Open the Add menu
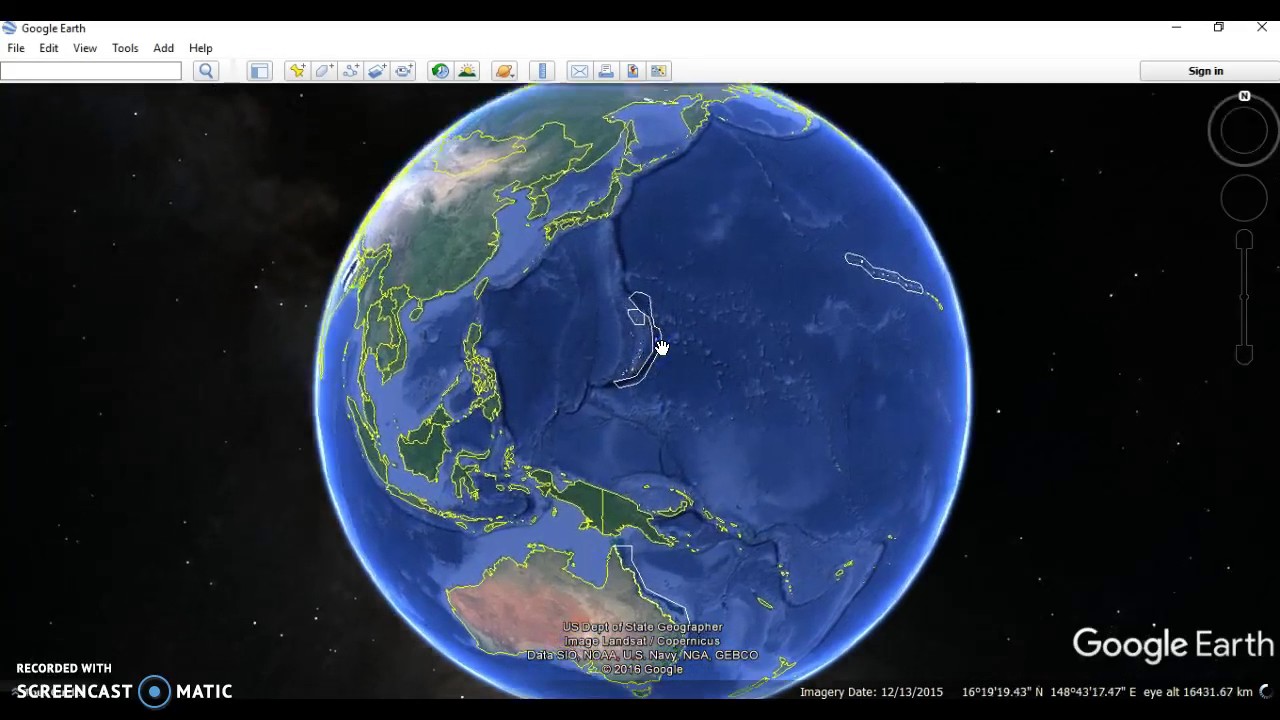 pos(163,48)
